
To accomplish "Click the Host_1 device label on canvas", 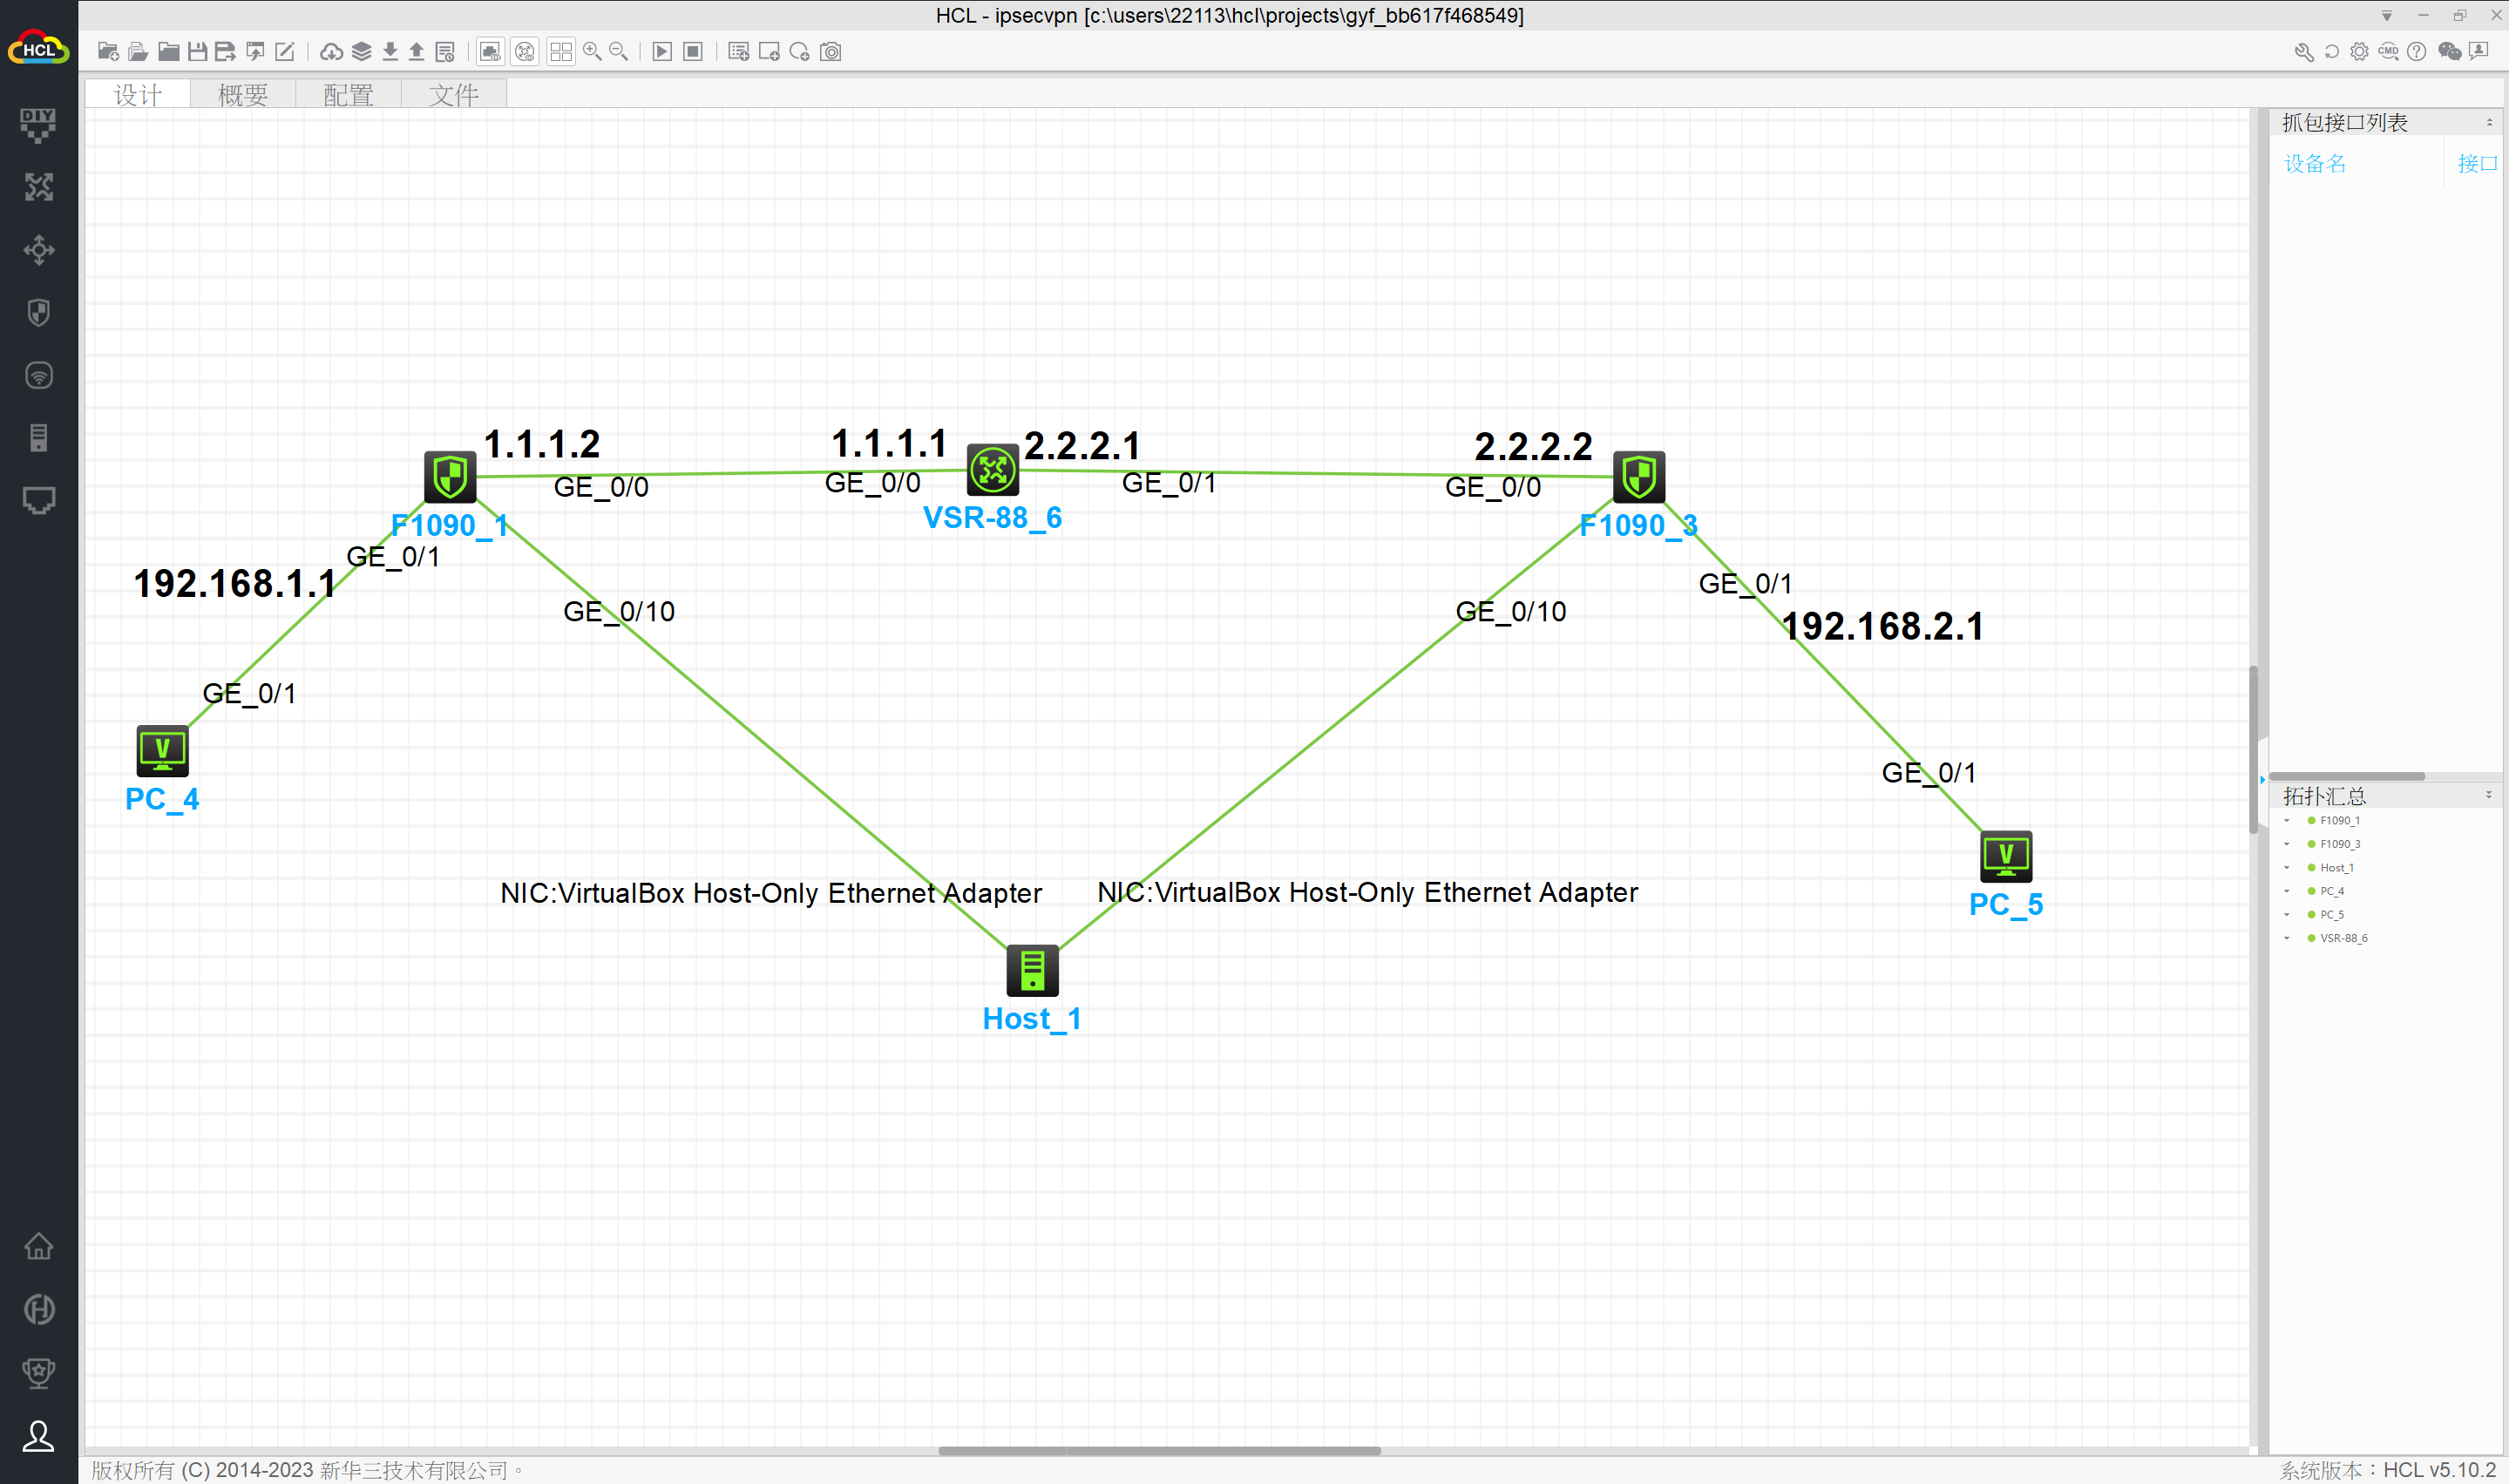I will click(x=1032, y=1019).
